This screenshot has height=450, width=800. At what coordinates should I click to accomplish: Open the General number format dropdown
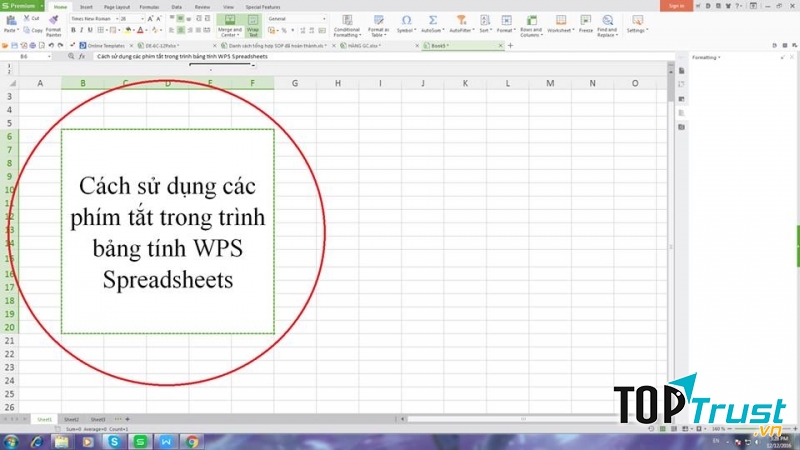[x=324, y=19]
